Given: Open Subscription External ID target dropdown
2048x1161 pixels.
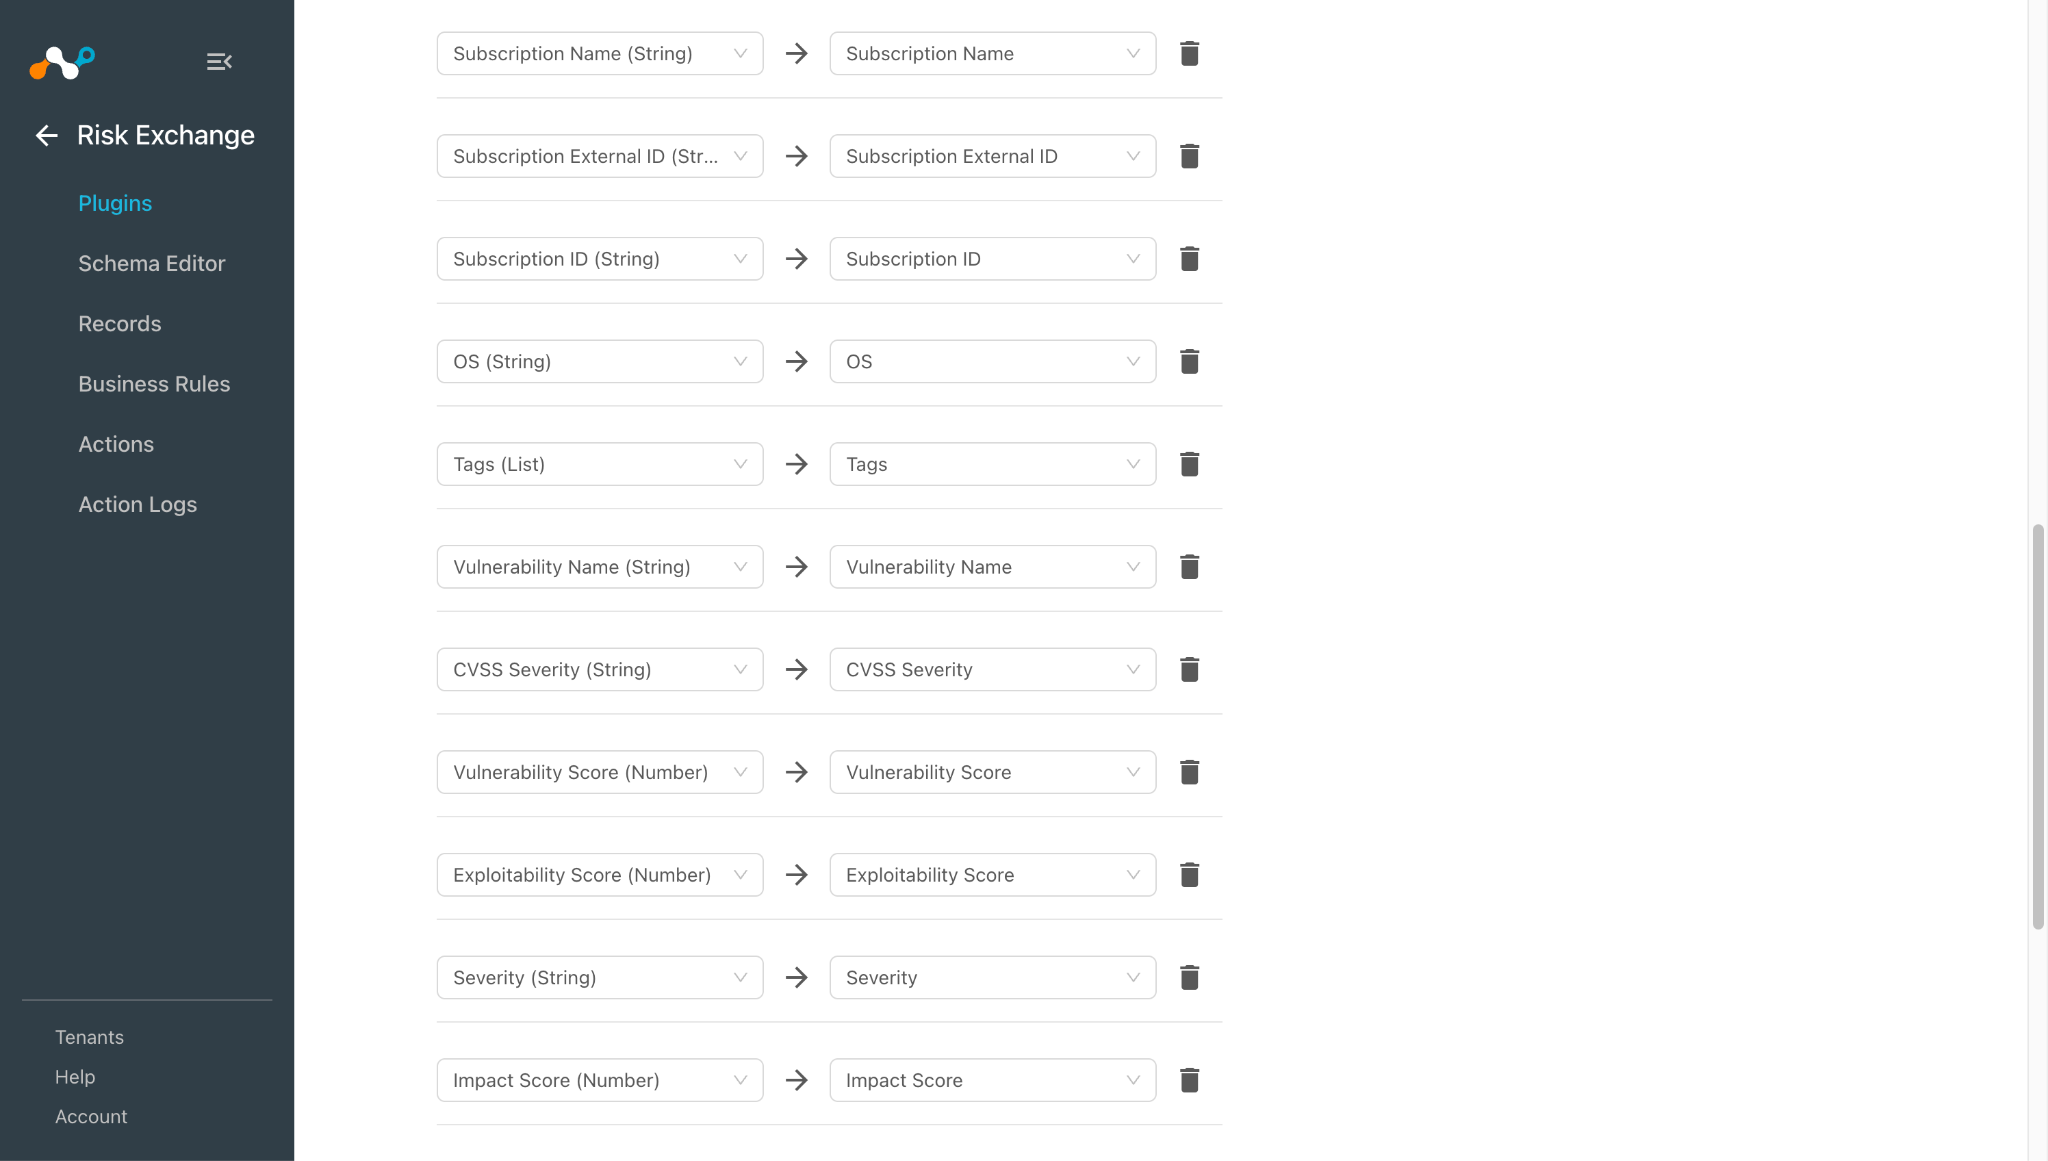Looking at the screenshot, I should [x=993, y=156].
